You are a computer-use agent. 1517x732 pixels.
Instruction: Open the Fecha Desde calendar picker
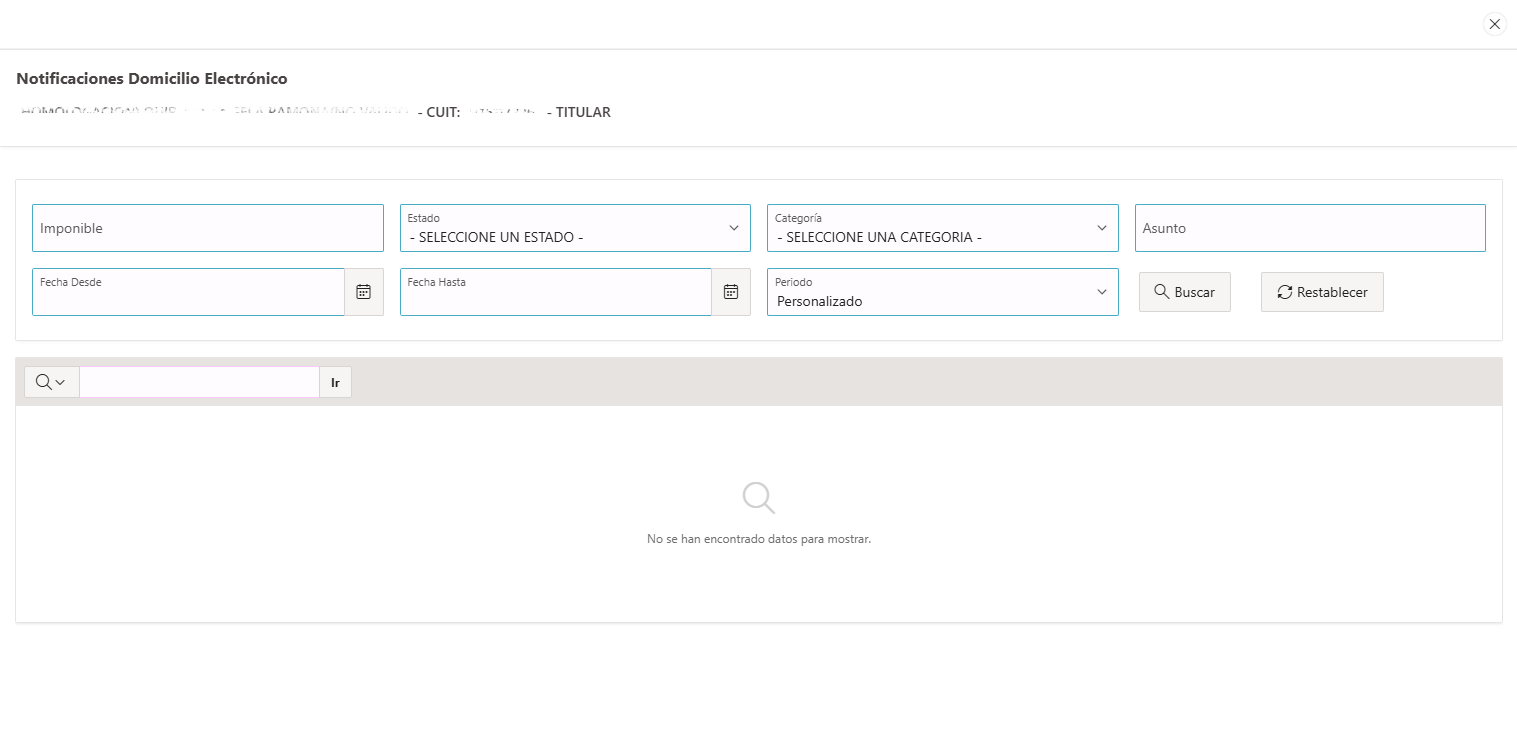pos(364,292)
